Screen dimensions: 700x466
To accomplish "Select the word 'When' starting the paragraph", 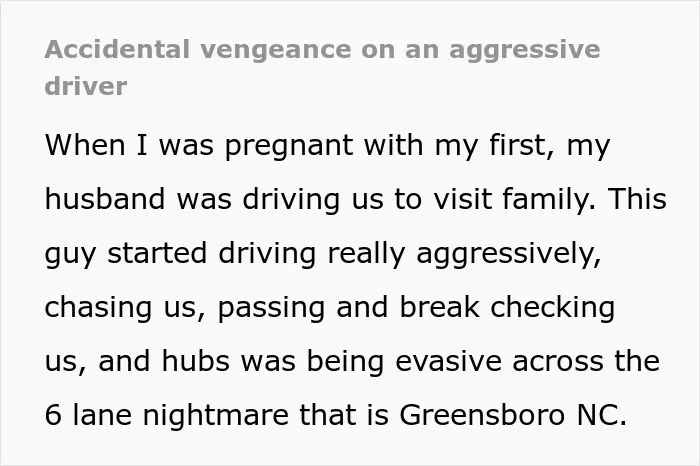I will tap(85, 145).
